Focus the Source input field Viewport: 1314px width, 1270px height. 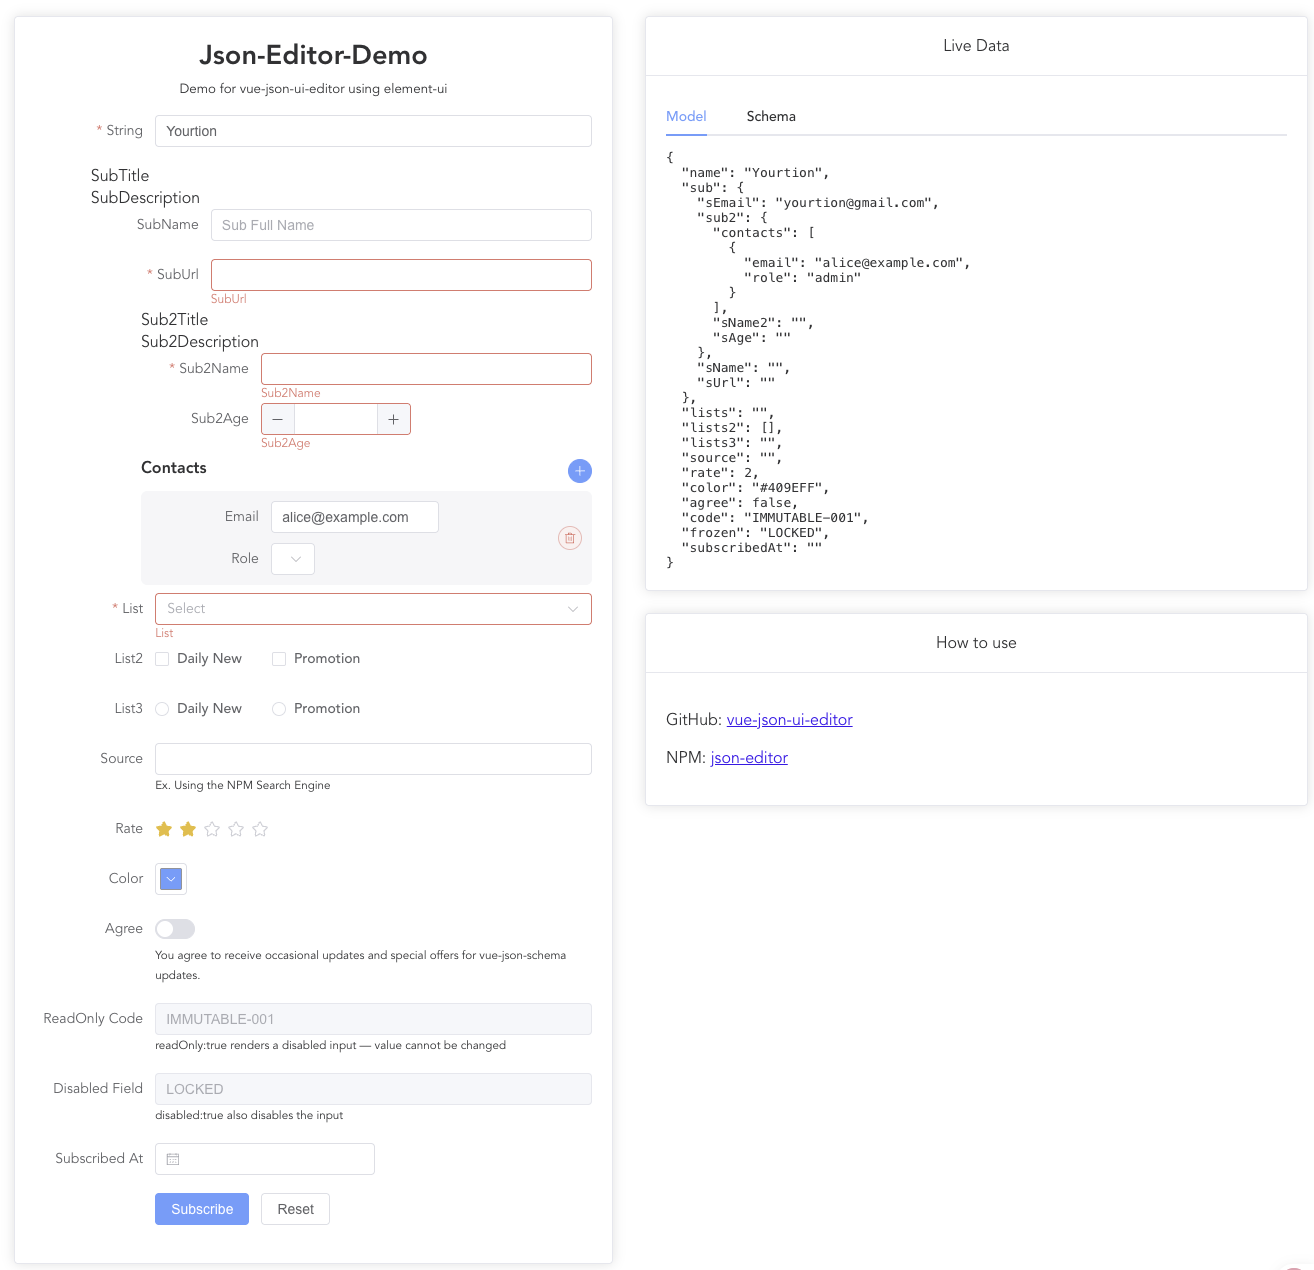[373, 759]
